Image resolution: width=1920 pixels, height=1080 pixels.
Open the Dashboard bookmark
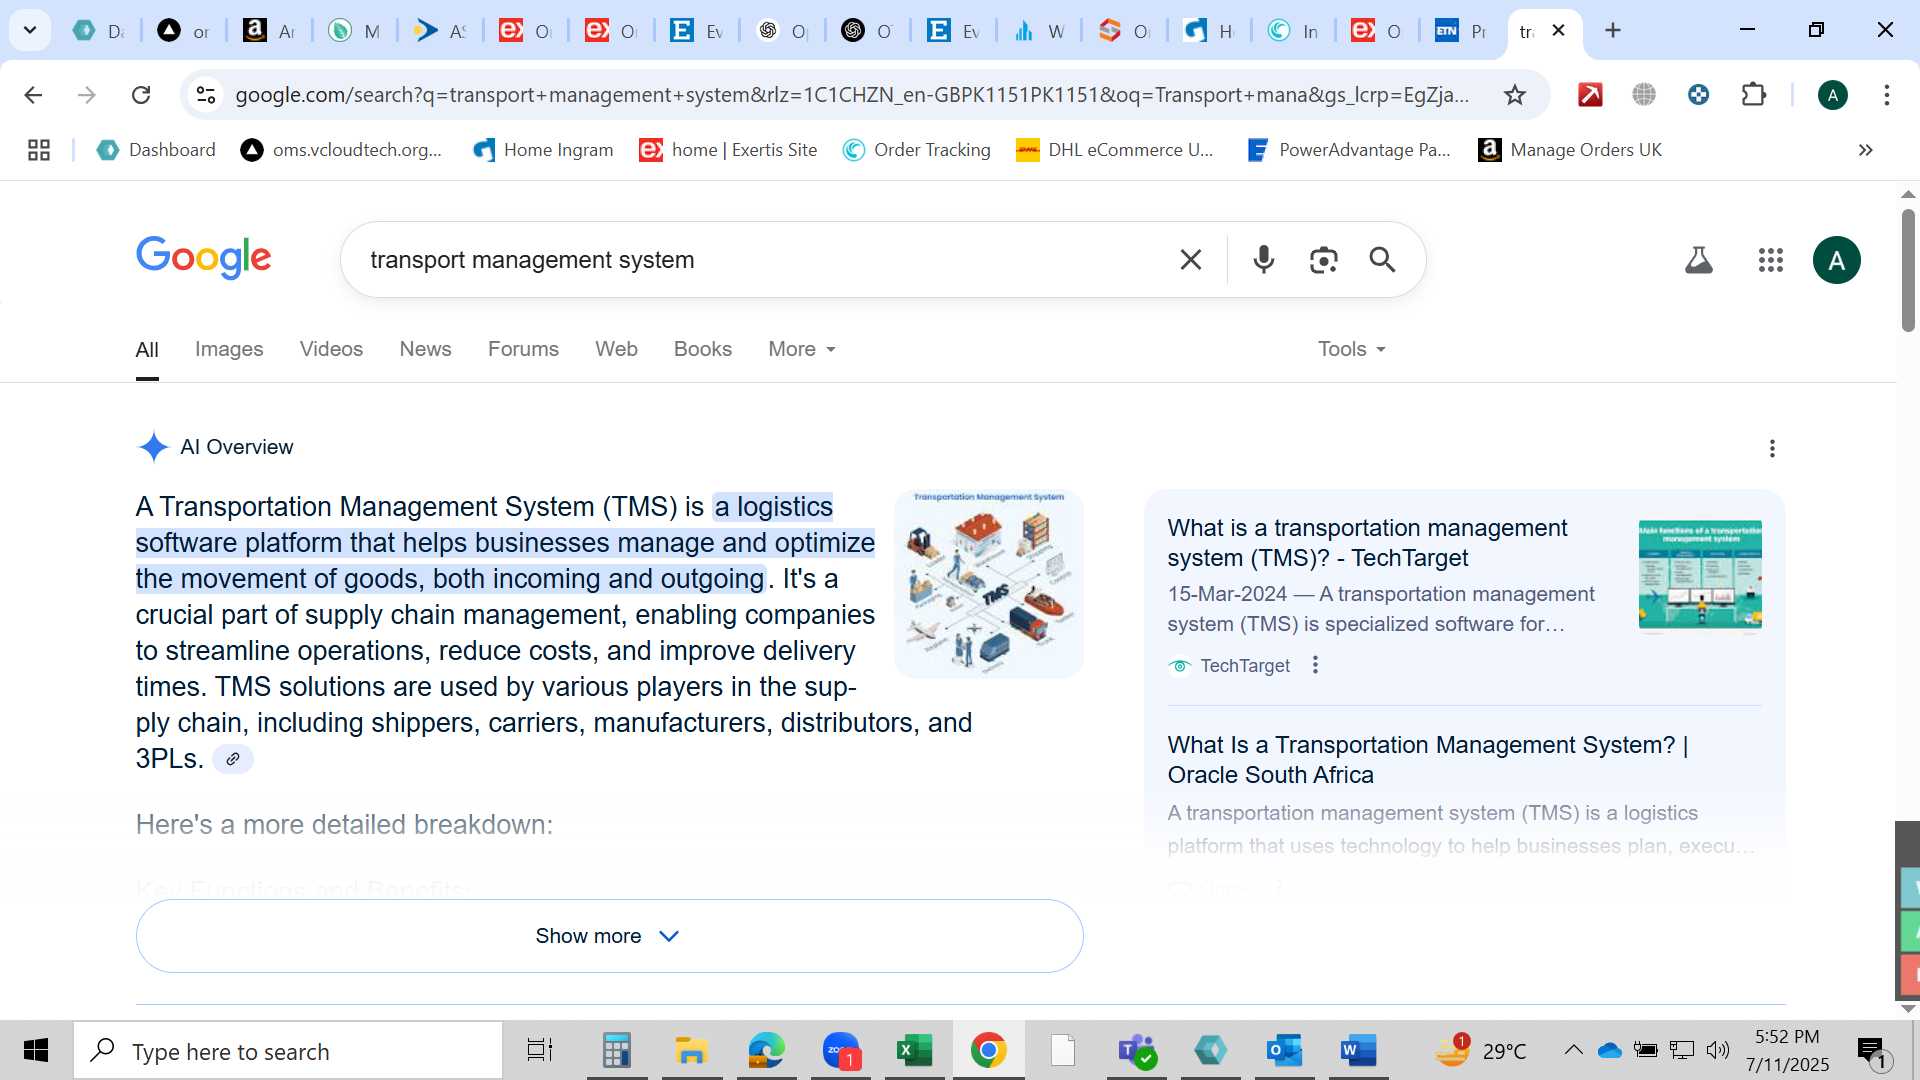tap(156, 150)
